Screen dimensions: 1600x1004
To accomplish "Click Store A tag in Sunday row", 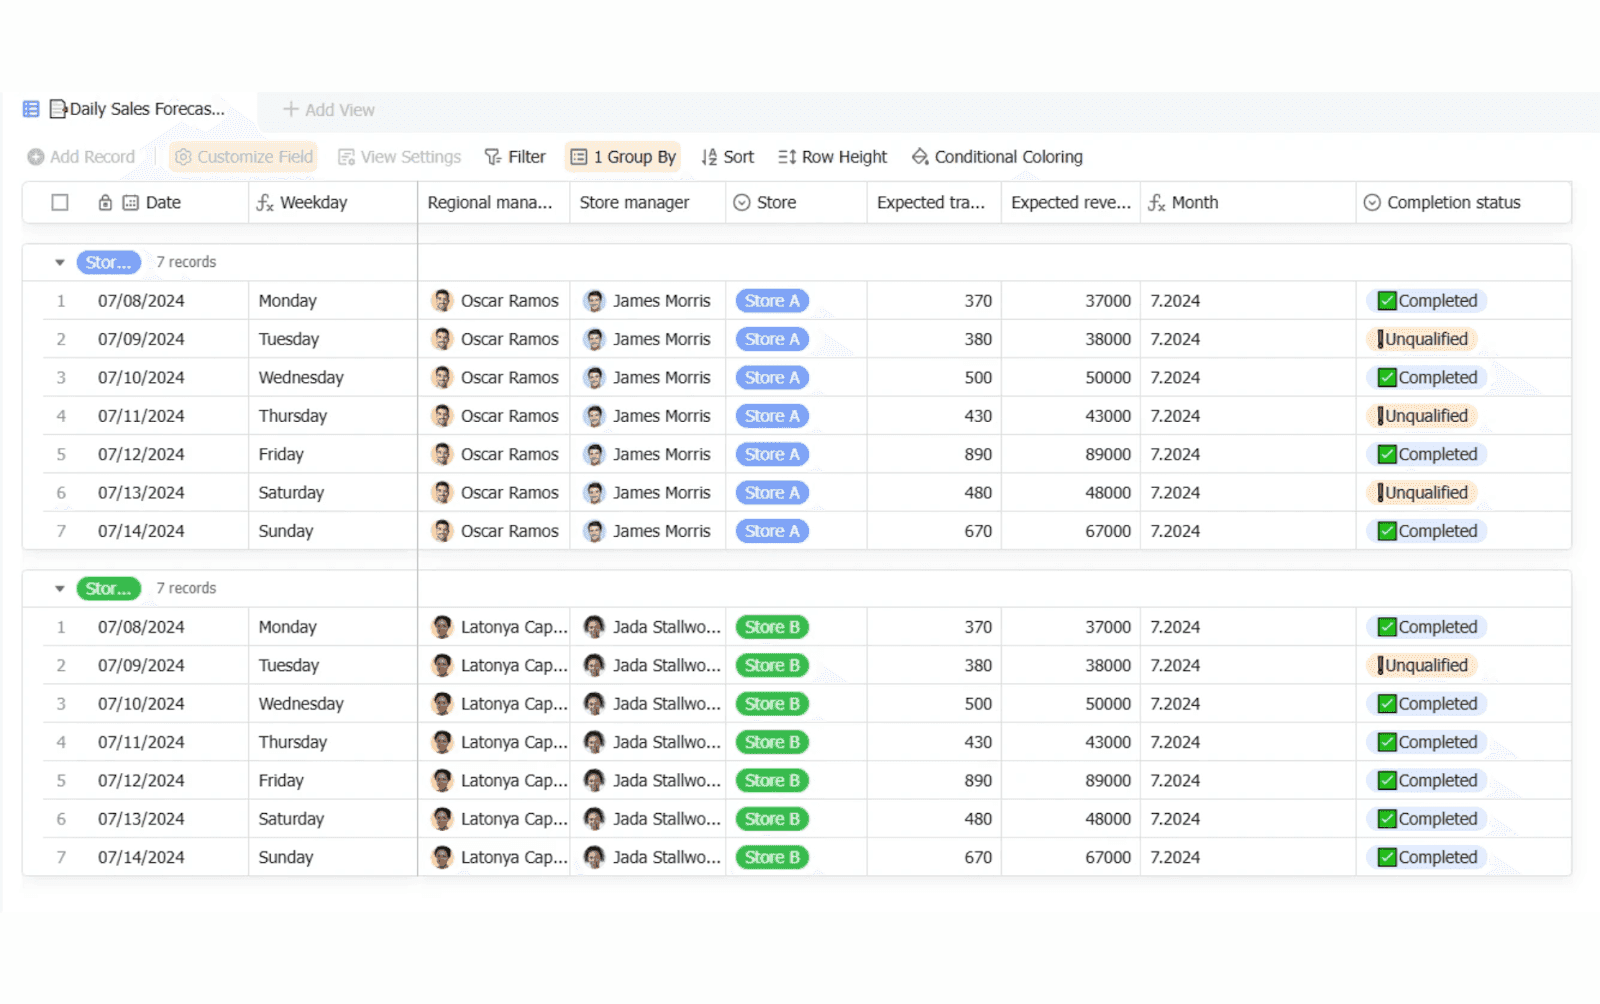I will (772, 532).
